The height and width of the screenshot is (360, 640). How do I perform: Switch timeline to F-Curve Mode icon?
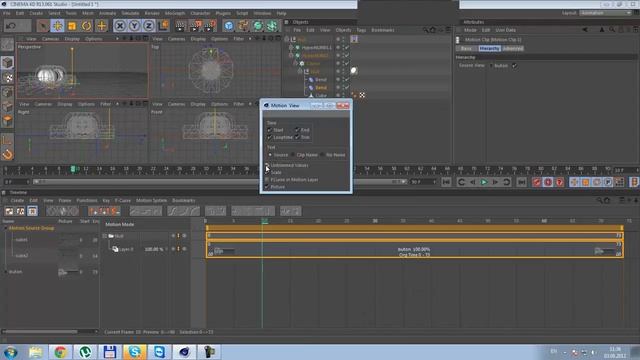pyautogui.click(x=20, y=211)
